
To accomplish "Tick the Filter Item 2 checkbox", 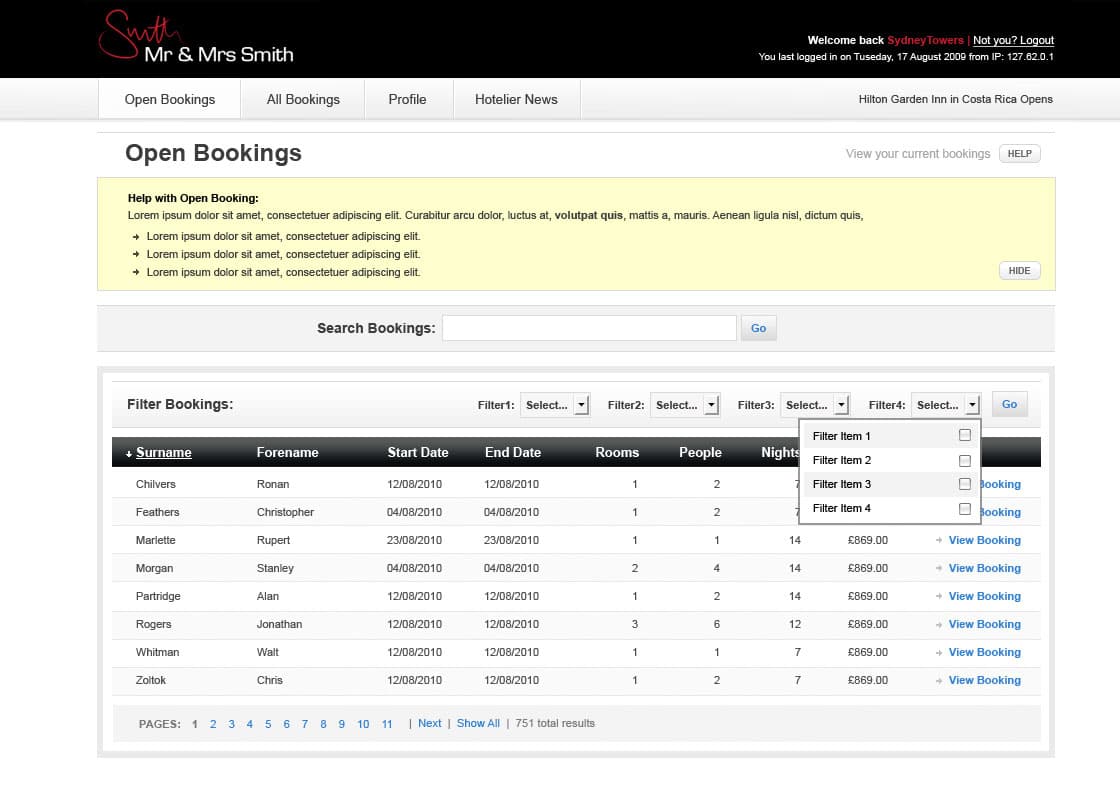I will pyautogui.click(x=964, y=460).
